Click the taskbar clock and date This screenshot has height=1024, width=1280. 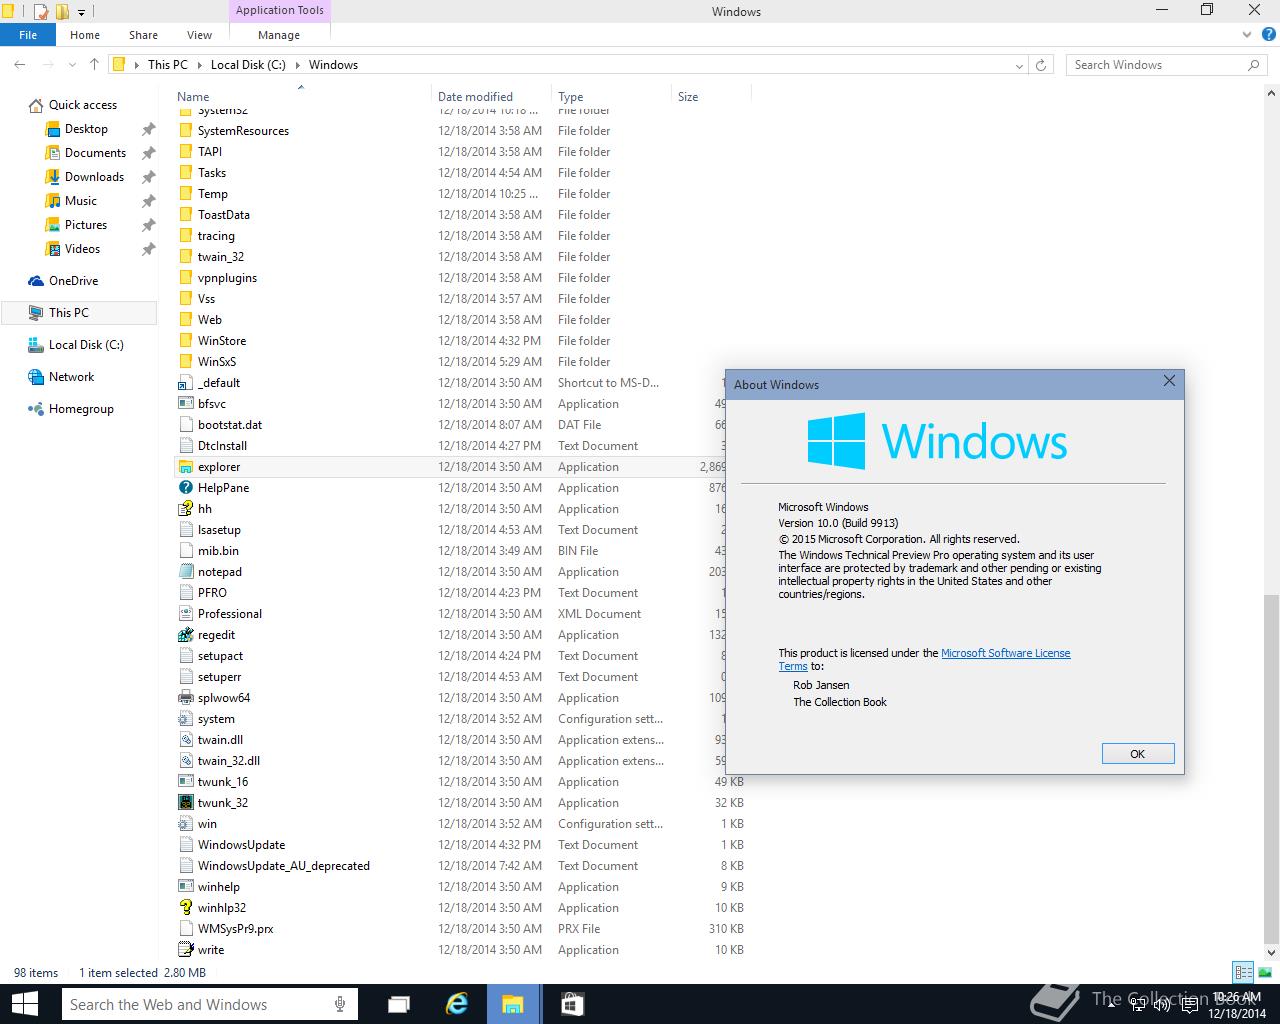tap(1236, 1005)
